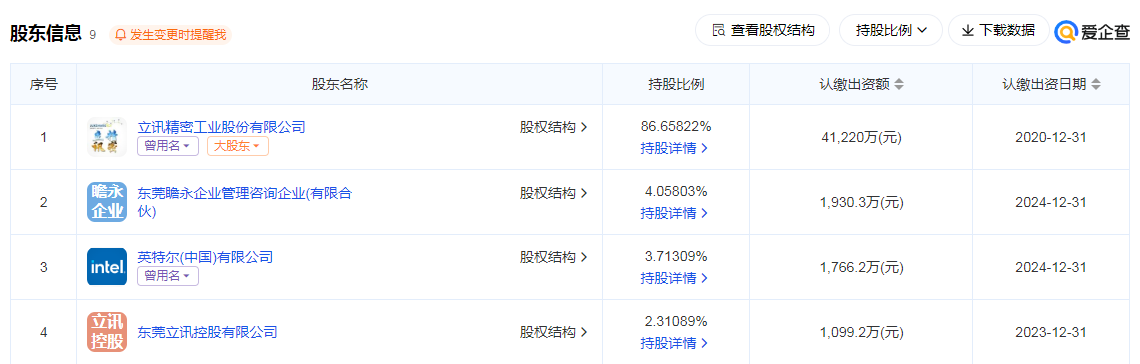Click the 瞻永企业 logo icon

point(107,201)
